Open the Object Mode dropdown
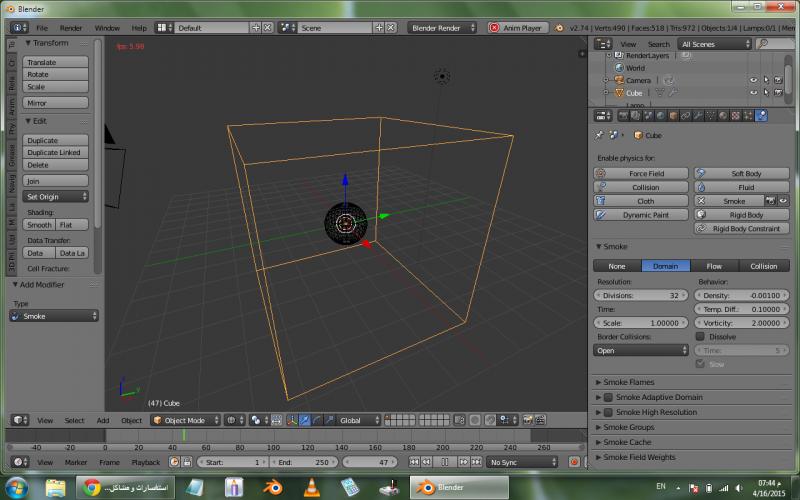The width and height of the screenshot is (800, 500). 186,420
